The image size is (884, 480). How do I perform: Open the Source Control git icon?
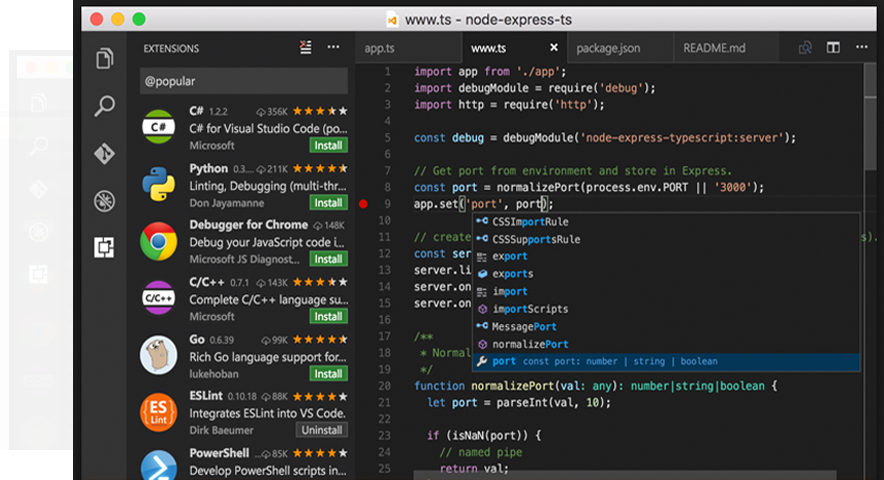tap(104, 153)
